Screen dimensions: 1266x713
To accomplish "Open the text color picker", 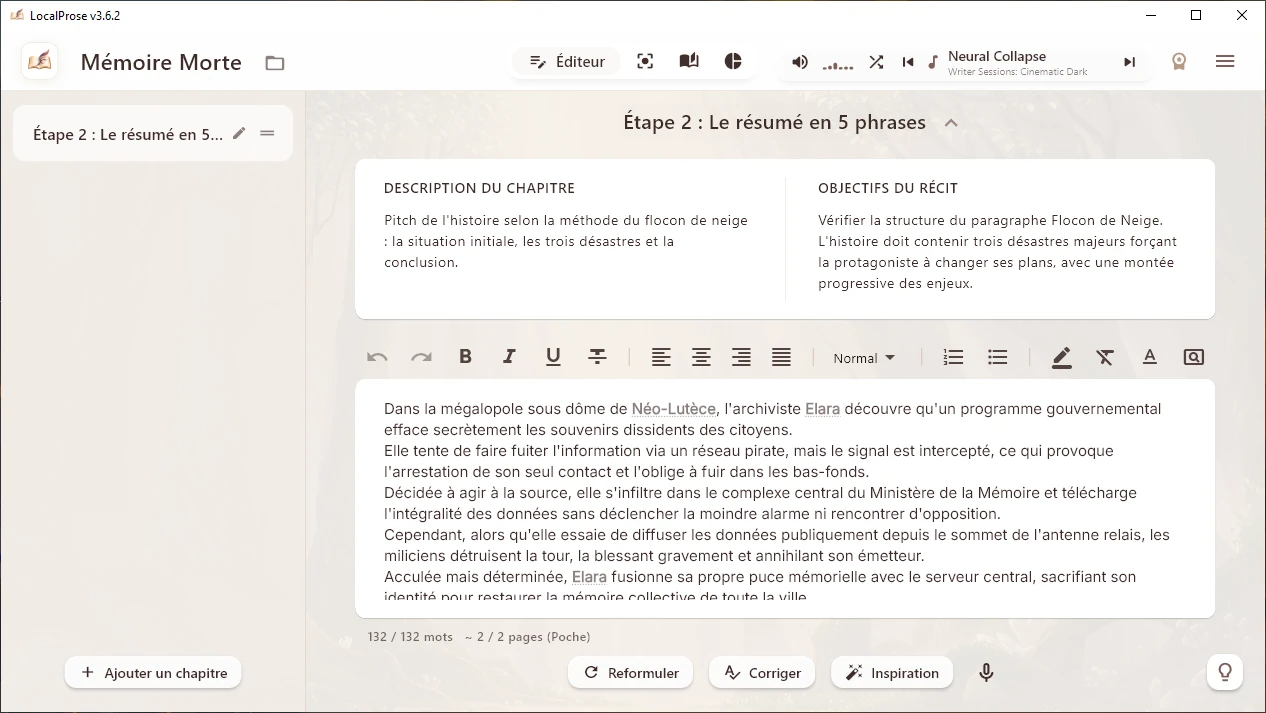I will pyautogui.click(x=1150, y=357).
